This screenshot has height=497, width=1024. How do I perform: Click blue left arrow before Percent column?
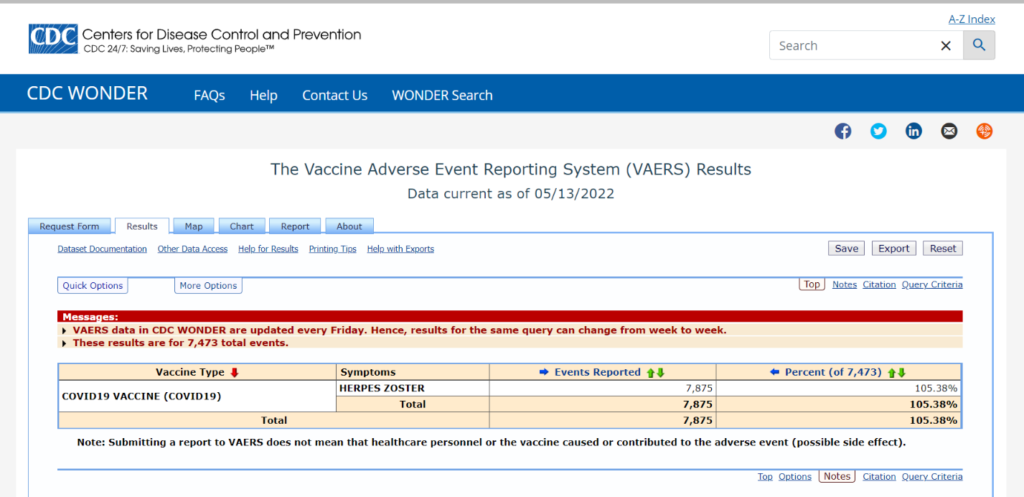click(x=775, y=372)
